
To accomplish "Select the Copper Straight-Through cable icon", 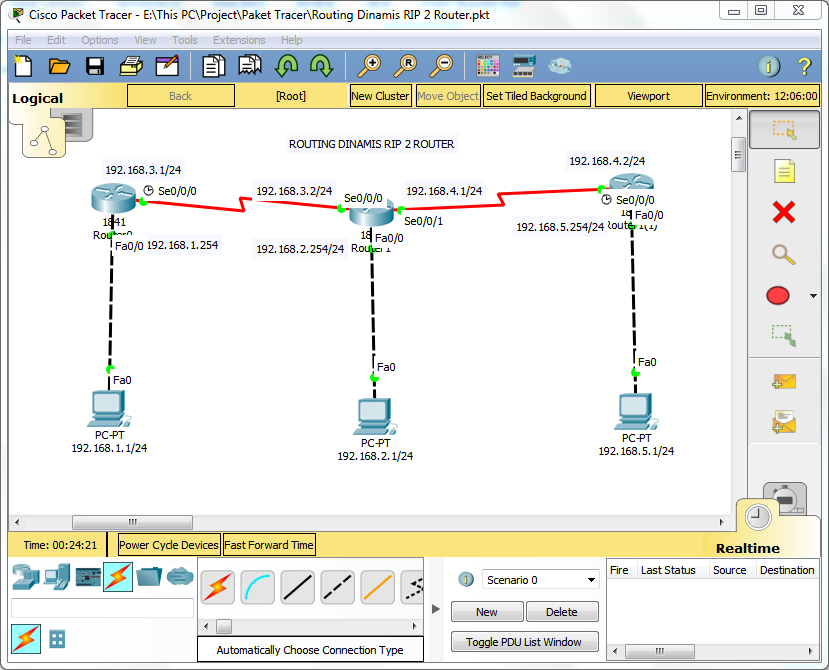I will [x=296, y=588].
